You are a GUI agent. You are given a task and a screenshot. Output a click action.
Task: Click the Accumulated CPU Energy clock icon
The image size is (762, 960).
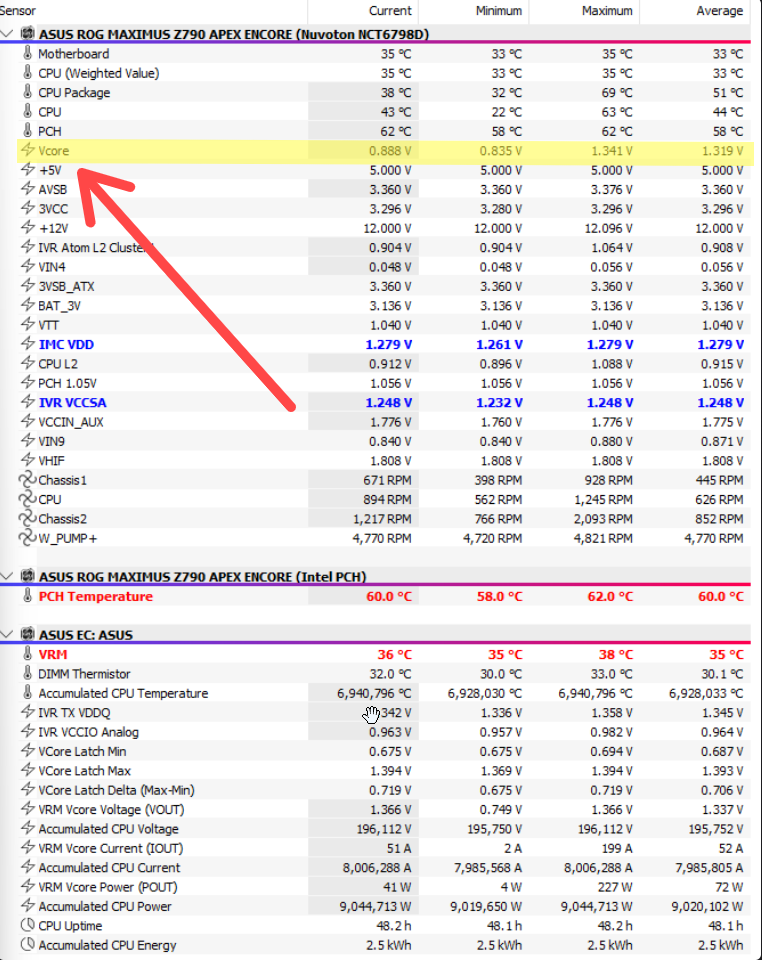tap(28, 945)
